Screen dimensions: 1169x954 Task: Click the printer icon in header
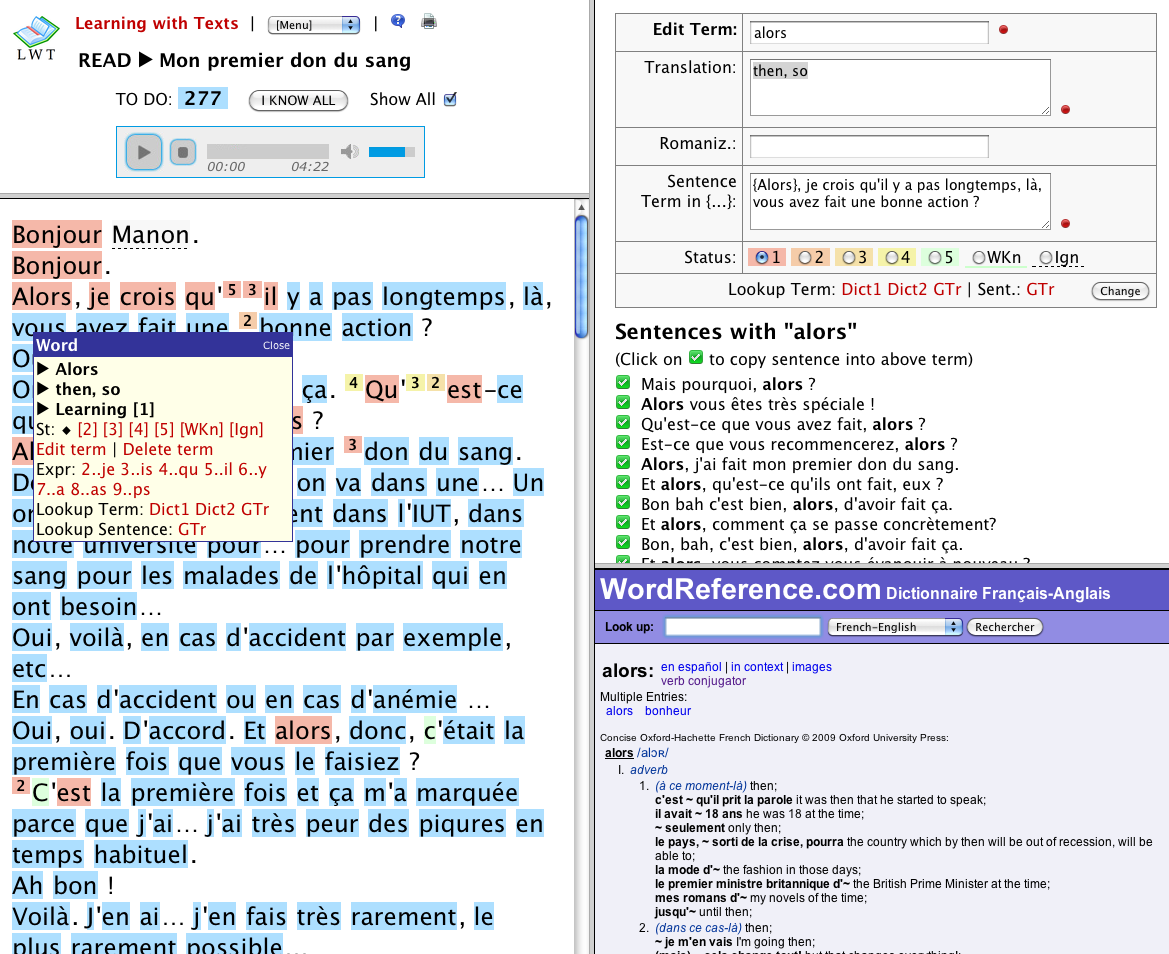click(428, 21)
